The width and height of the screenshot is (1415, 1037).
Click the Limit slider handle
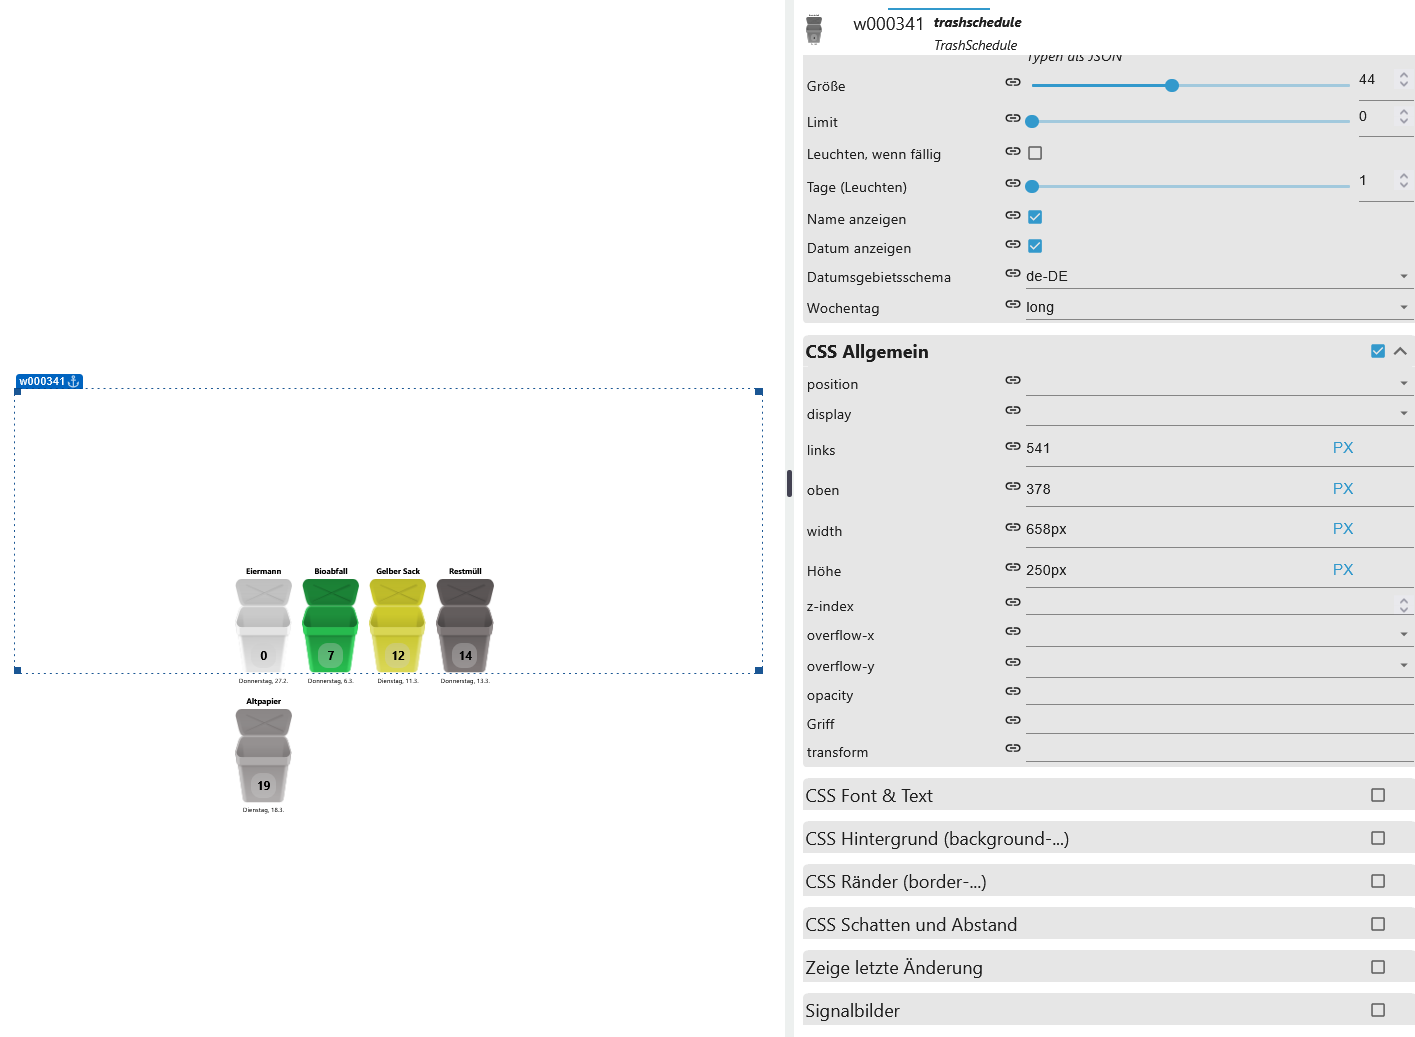(x=1033, y=122)
